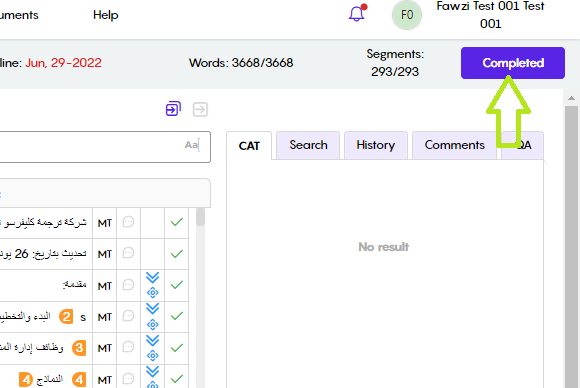Viewport: 580px width, 388px height.
Task: Open comment bubble on the مقدمة row
Action: pyautogui.click(x=128, y=285)
